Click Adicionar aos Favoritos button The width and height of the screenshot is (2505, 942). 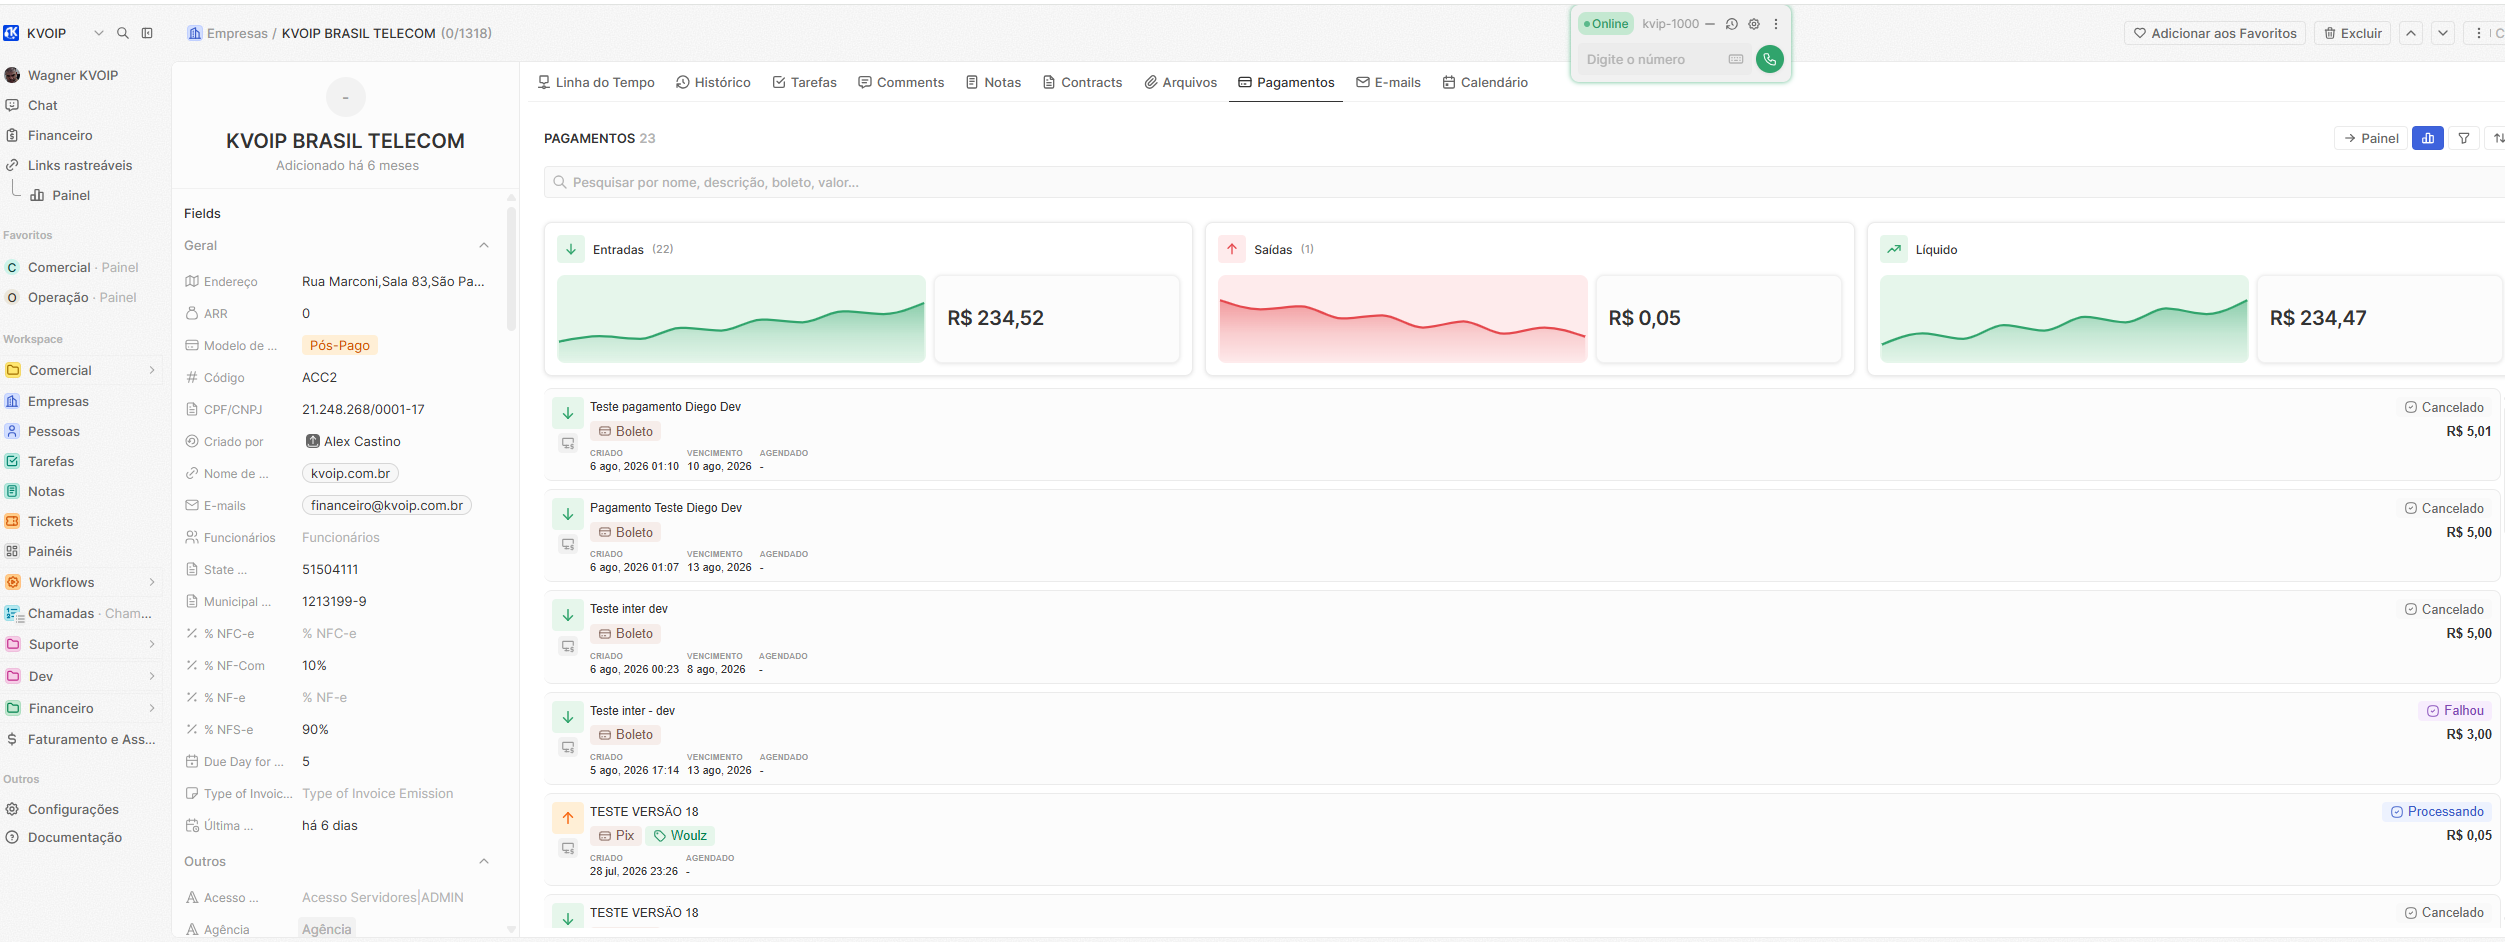point(2215,33)
